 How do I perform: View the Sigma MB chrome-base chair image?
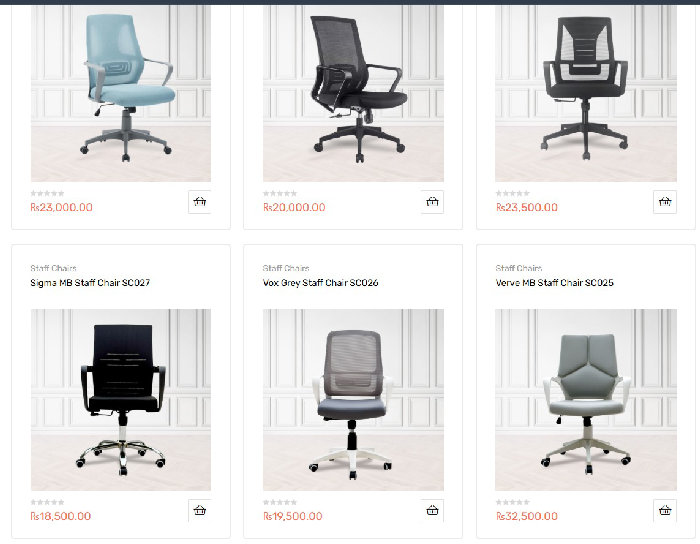coord(121,400)
